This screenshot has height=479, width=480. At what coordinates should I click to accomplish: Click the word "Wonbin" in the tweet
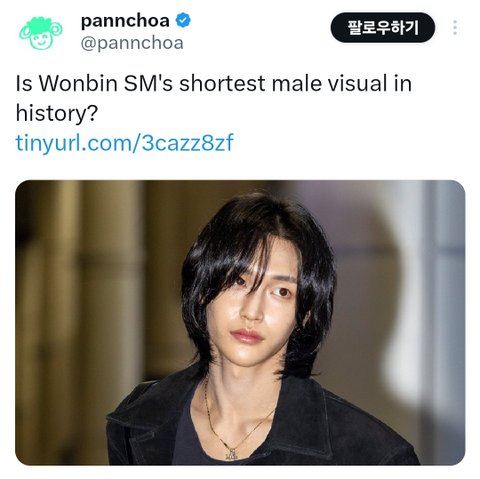[78, 83]
